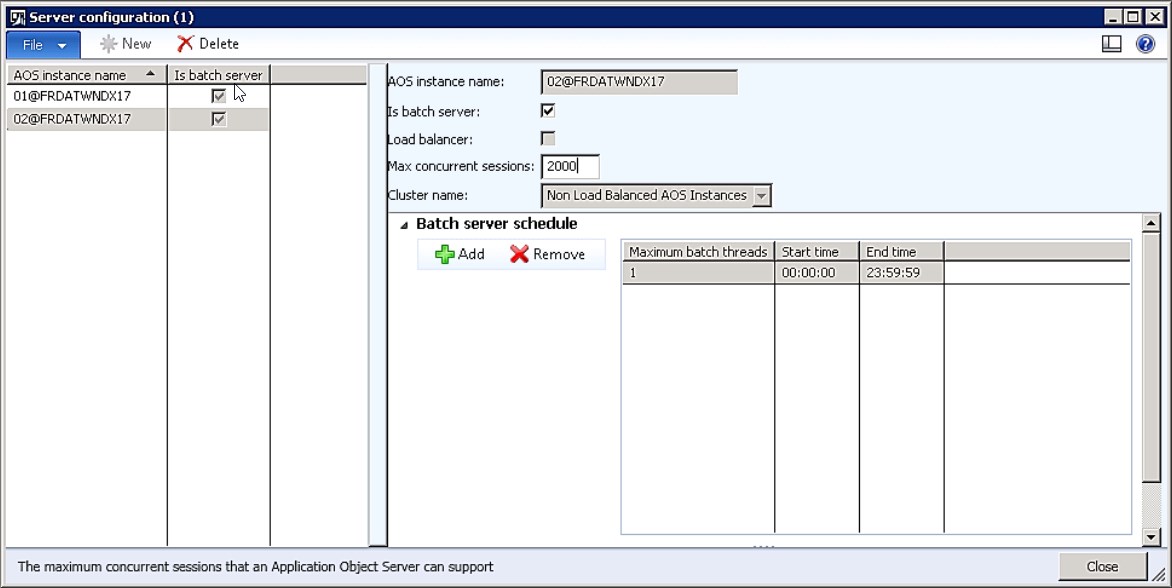The image size is (1172, 588).
Task: Open the Cluster name dropdown
Action: click(x=762, y=196)
